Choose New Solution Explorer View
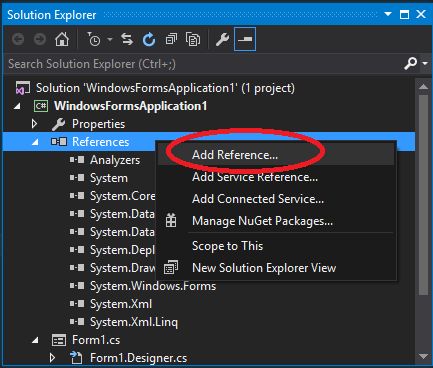This screenshot has width=433, height=368. pos(264,268)
